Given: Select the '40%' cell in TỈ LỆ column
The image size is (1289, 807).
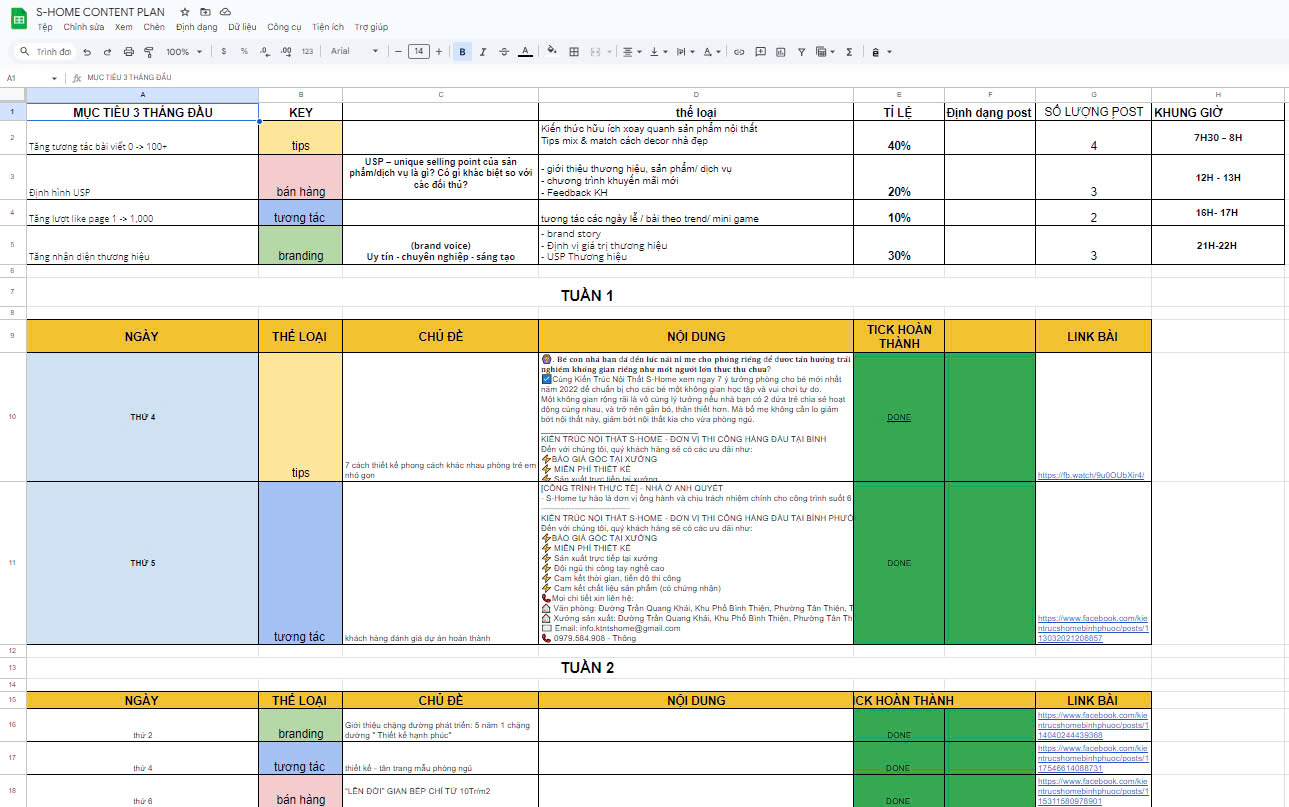Looking at the screenshot, I should coord(899,138).
